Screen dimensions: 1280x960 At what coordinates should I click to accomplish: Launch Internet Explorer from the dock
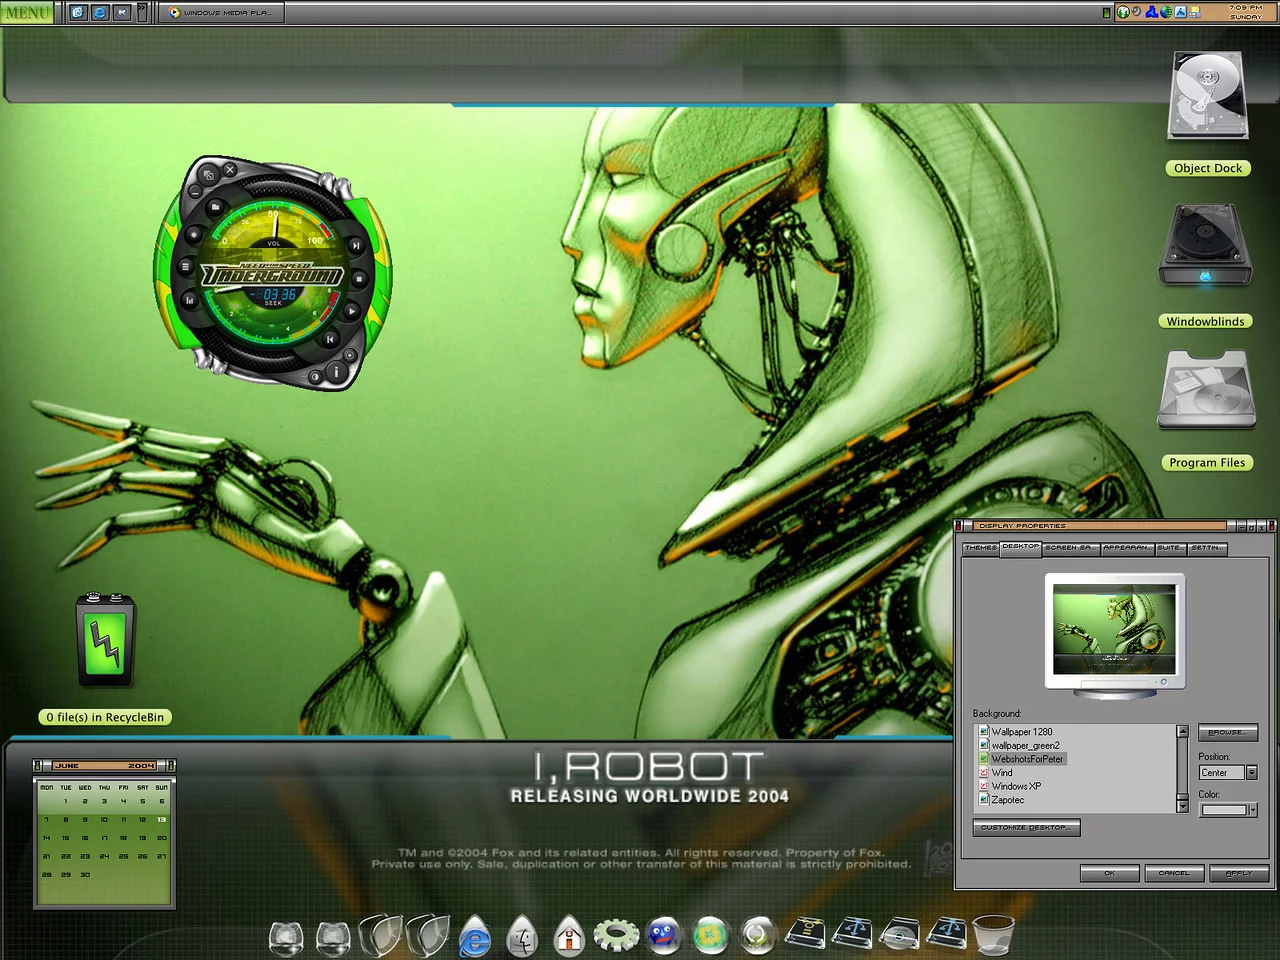tap(475, 937)
